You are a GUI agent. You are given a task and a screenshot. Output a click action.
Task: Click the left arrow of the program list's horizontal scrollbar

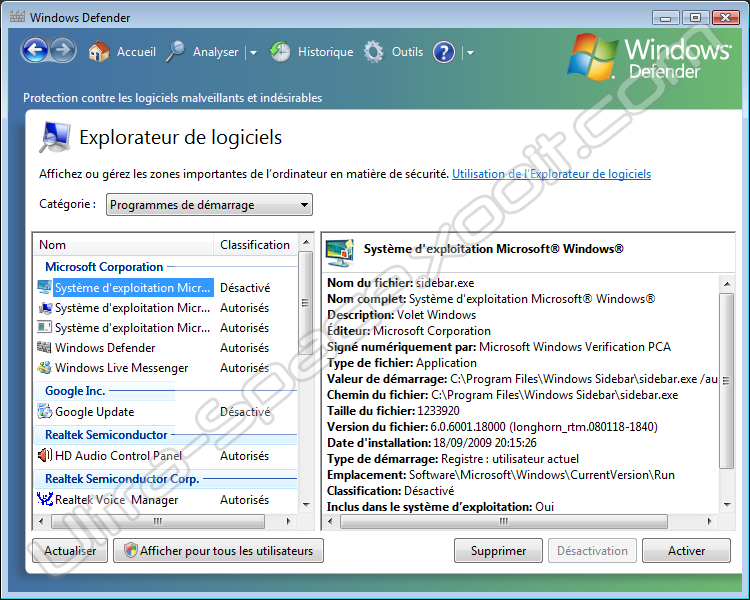(41, 521)
